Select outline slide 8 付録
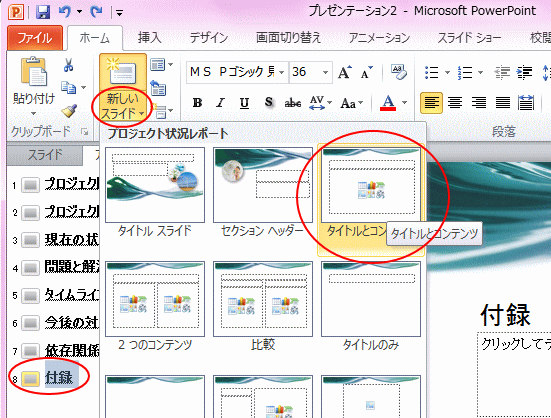Screen dimensions: 551x418 coord(59,378)
